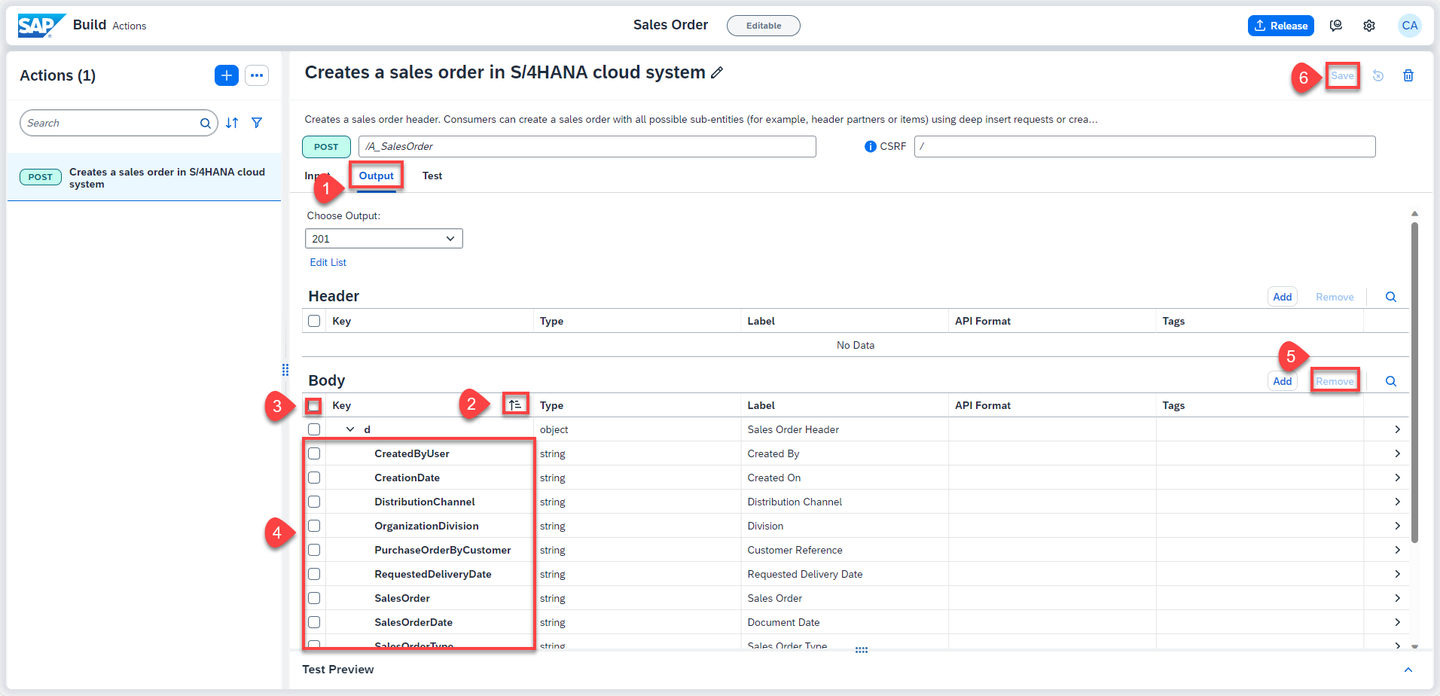Viewport: 1440px width, 696px height.
Task: Open details arrow for d row
Action: (1397, 430)
